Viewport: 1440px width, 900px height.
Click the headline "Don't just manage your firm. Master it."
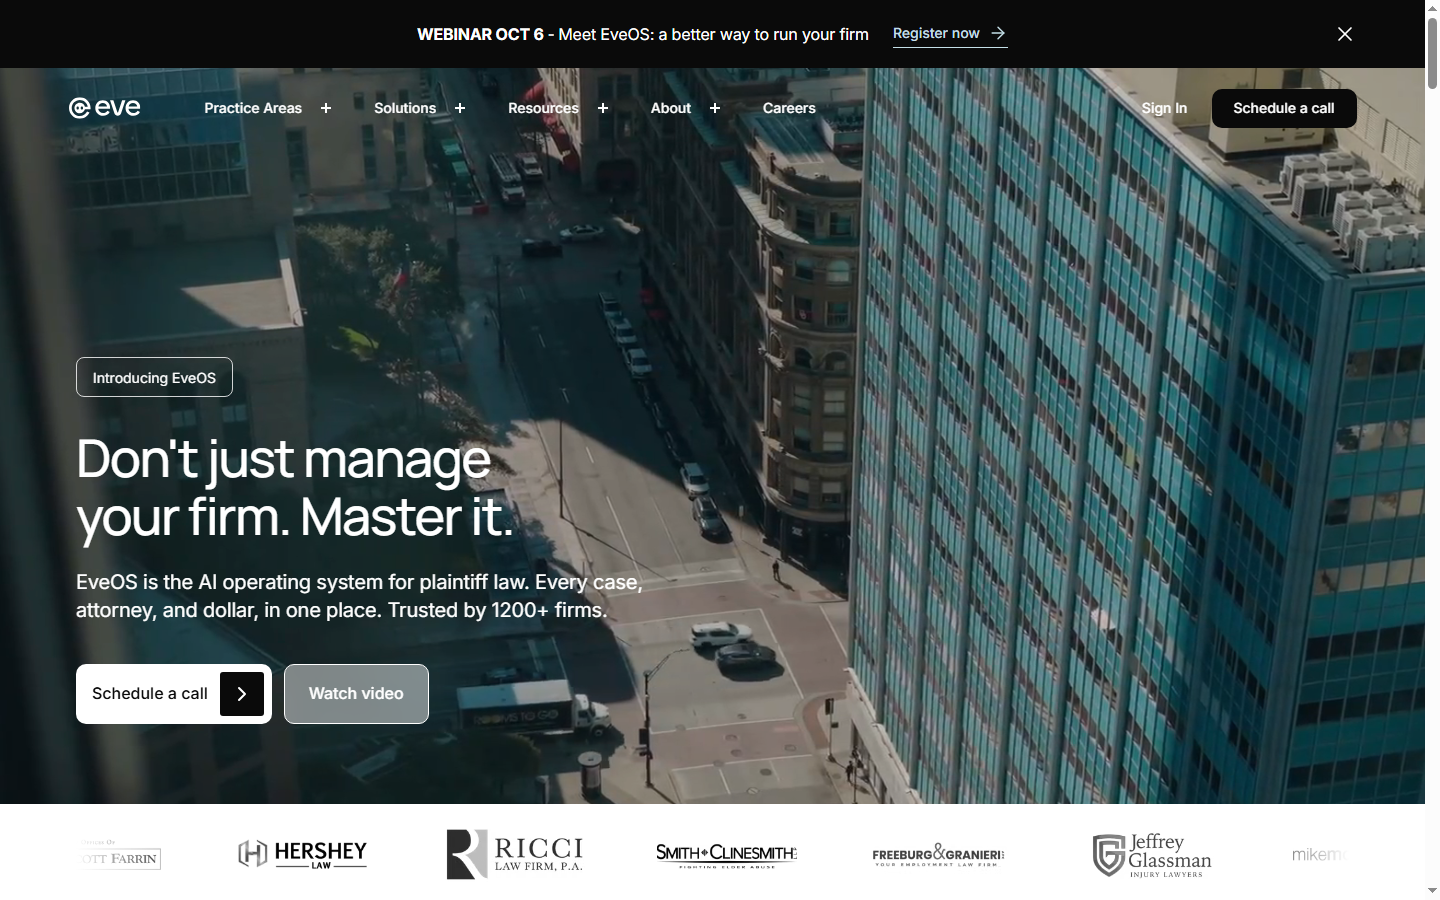click(x=295, y=488)
